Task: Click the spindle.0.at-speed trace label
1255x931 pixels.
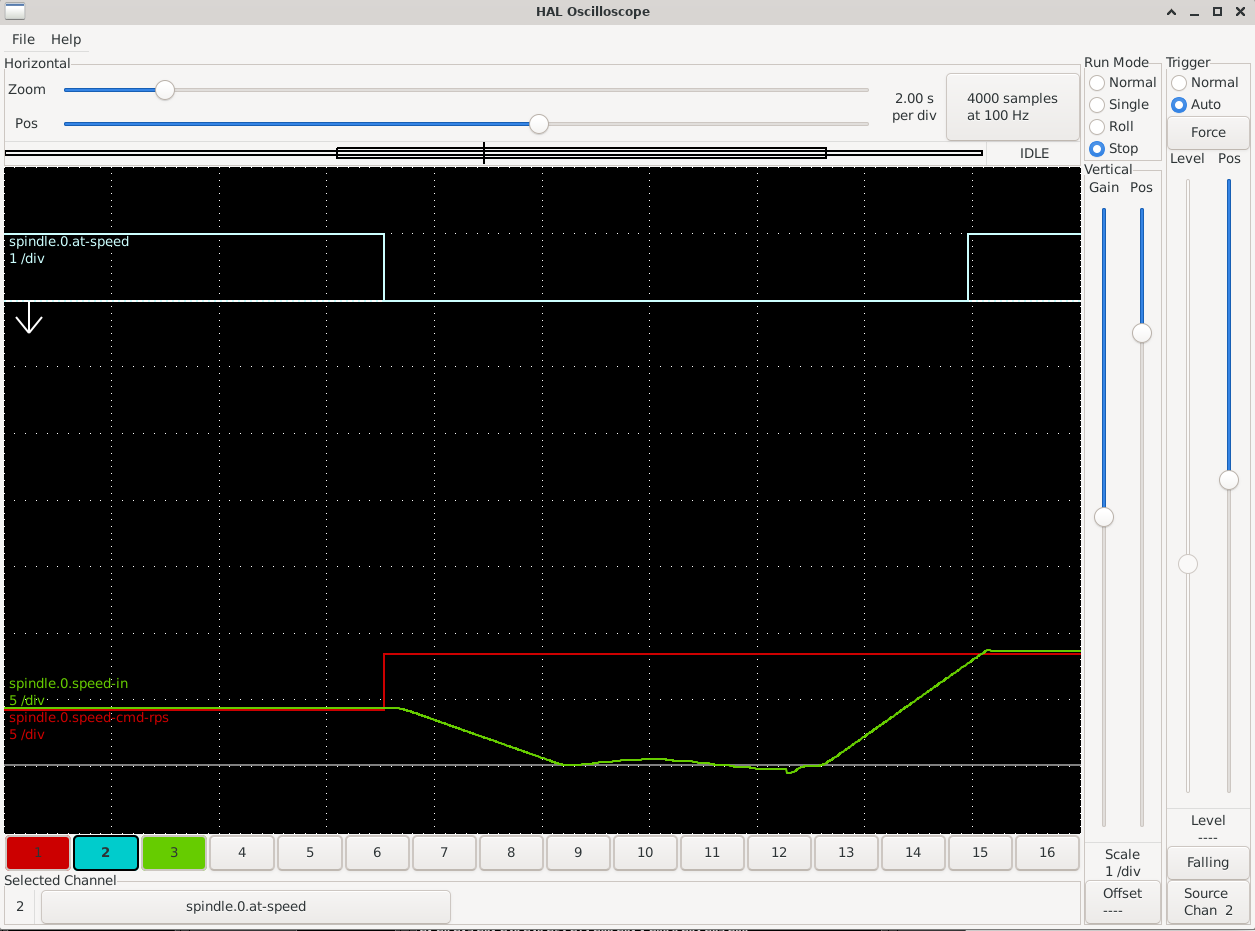Action: coord(69,241)
